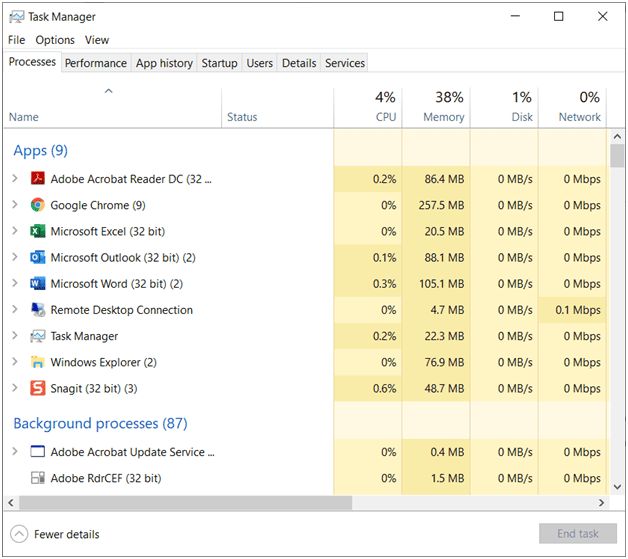Screen dimensions: 628x559
Task: Sort processes by CPU column
Action: click(x=368, y=108)
